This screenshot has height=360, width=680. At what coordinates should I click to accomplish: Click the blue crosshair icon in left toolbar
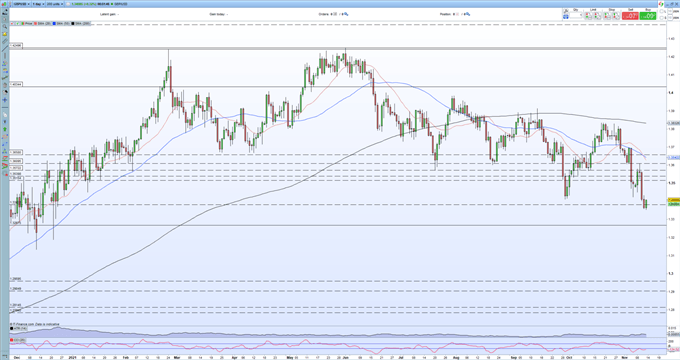pos(5,100)
